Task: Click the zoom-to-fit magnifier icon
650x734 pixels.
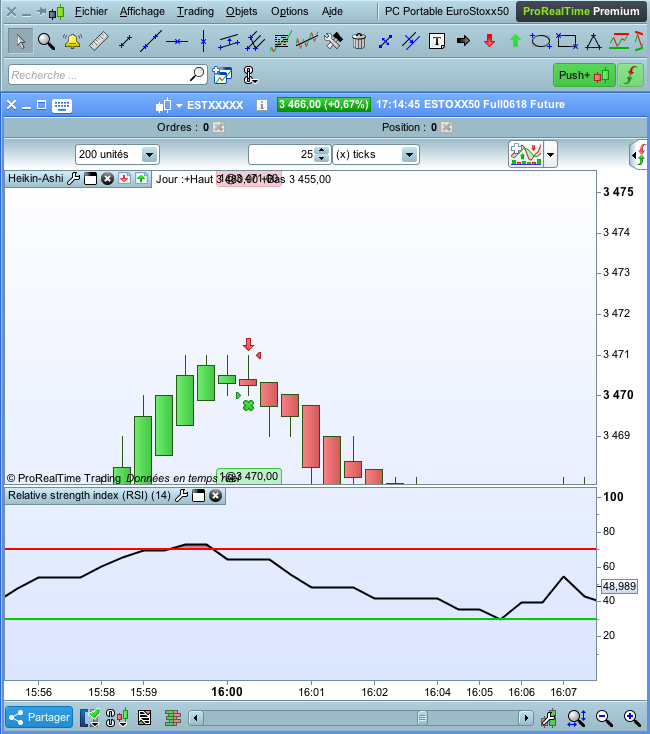Action: (x=576, y=718)
